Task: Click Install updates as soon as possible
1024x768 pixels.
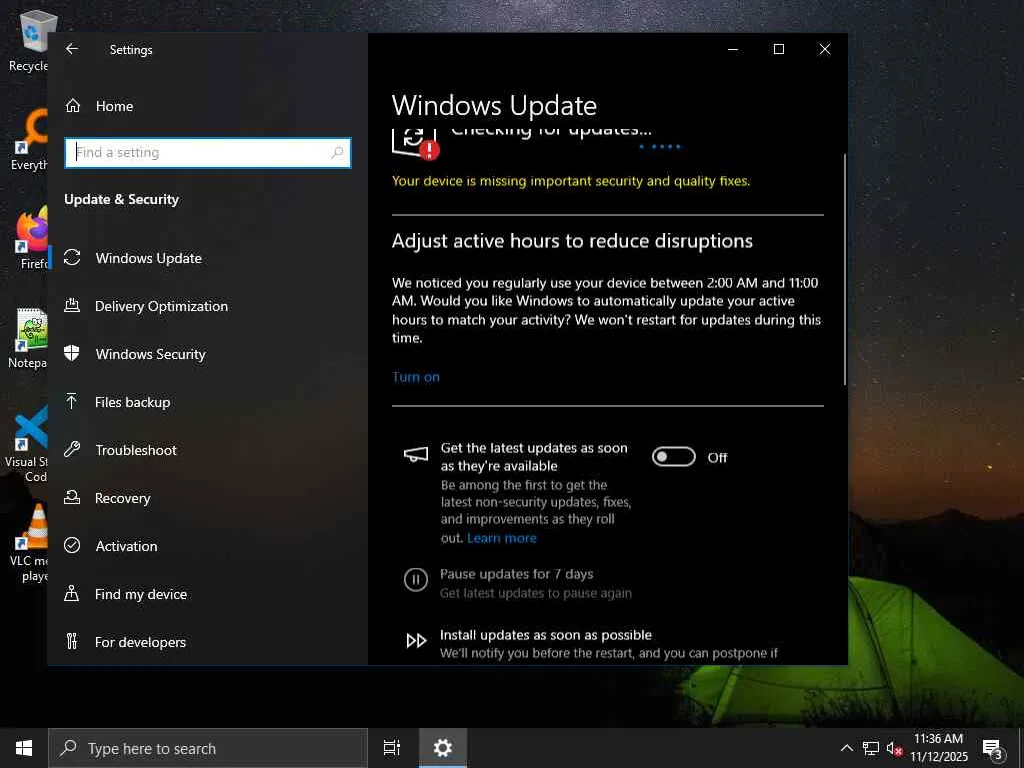Action: pos(546,635)
